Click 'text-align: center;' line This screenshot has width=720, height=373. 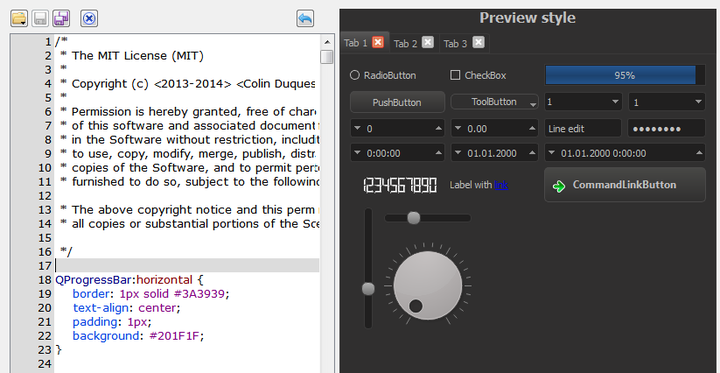pyautogui.click(x=127, y=308)
